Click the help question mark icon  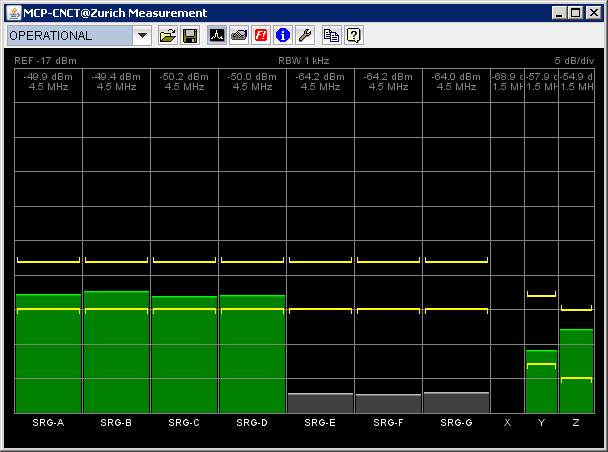click(x=353, y=36)
